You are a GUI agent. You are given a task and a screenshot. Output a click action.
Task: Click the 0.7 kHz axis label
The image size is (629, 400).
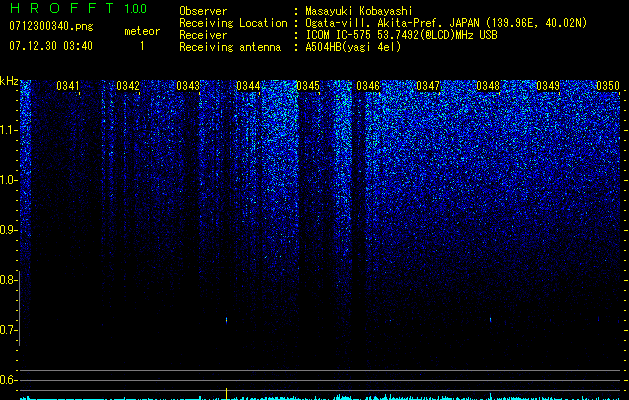[x=9, y=330]
